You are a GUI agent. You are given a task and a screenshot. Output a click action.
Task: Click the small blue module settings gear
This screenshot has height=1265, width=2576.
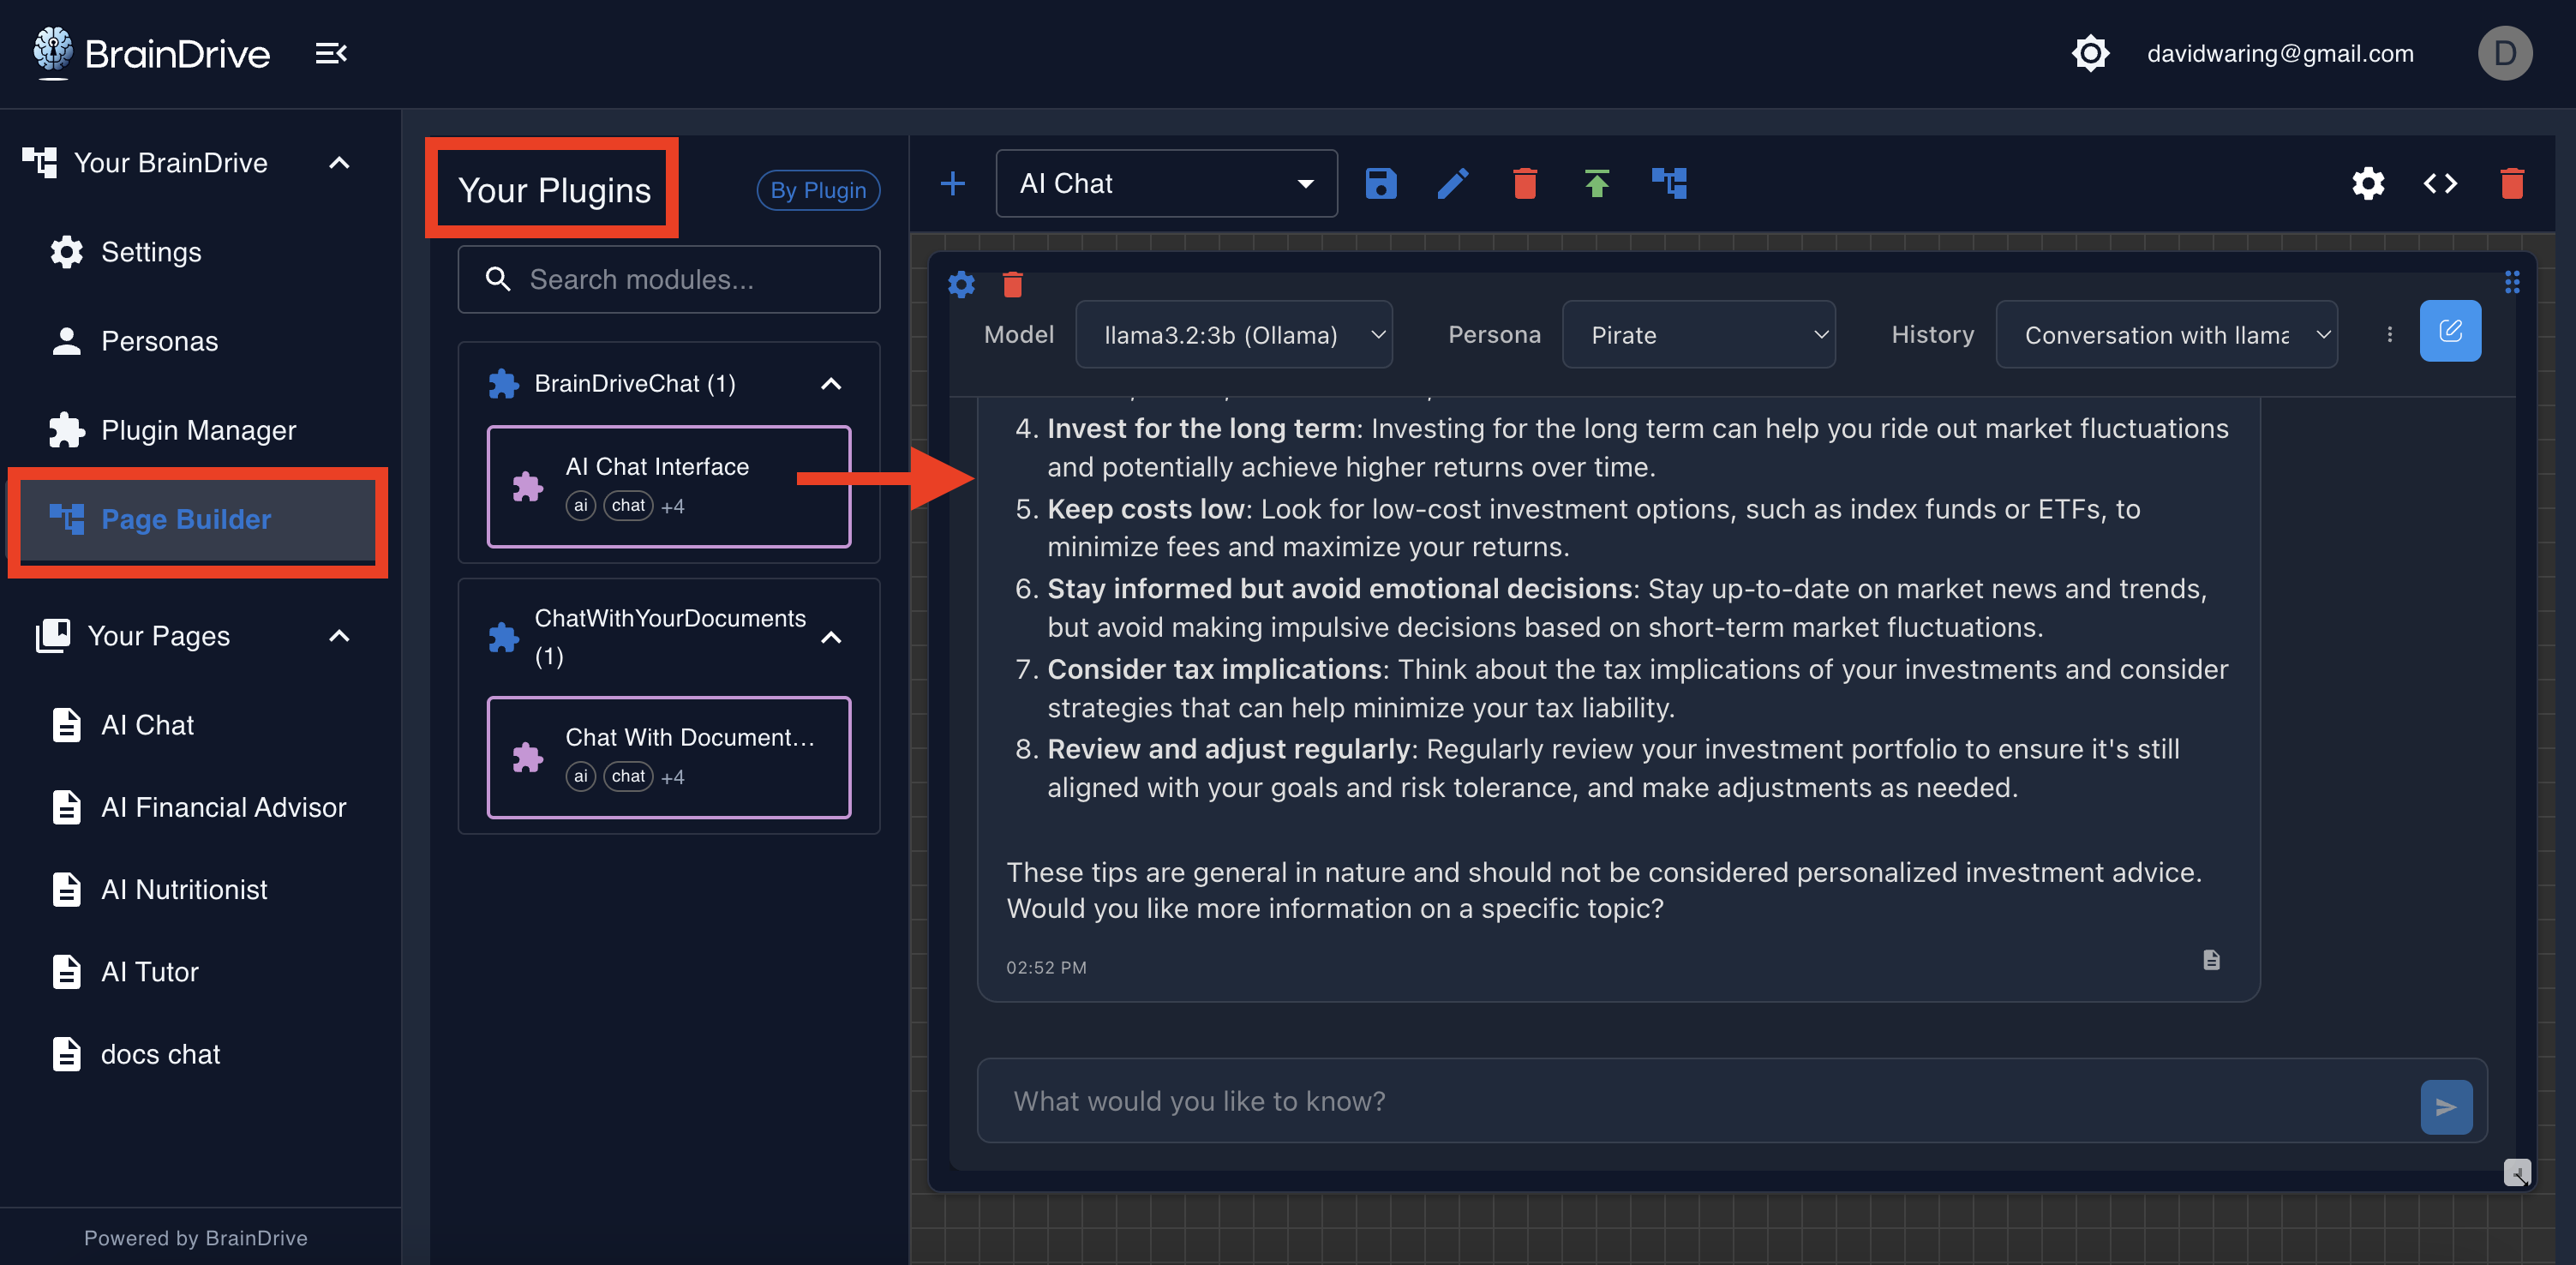coord(961,285)
